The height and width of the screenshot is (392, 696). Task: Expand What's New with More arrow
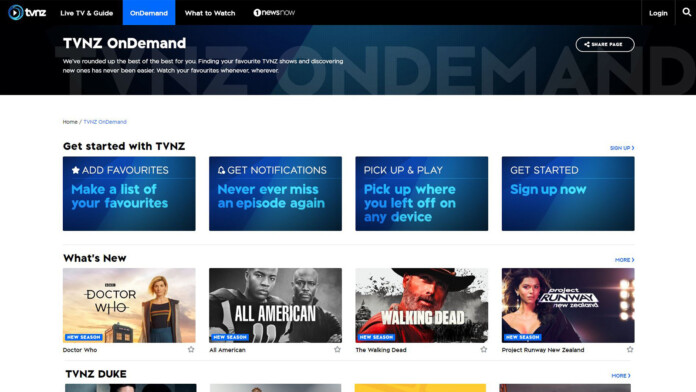tap(625, 260)
